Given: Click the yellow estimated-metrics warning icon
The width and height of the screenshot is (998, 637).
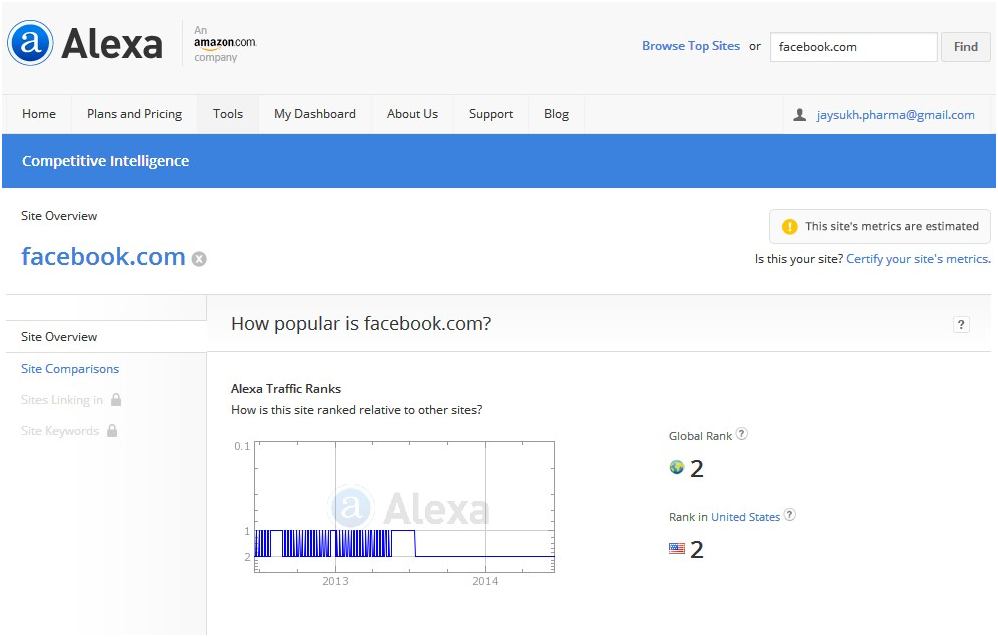Looking at the screenshot, I should tap(789, 227).
